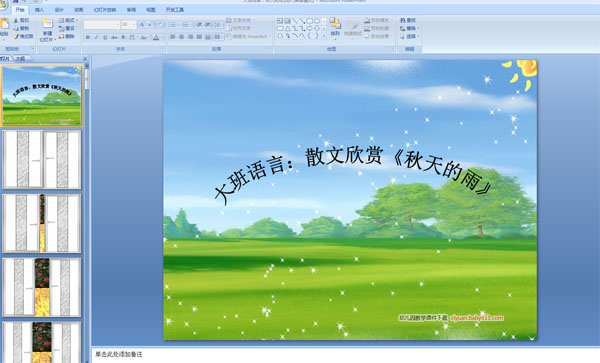Select the Format Painter (格式刷) tool
600x363 pixels.
tap(24, 36)
